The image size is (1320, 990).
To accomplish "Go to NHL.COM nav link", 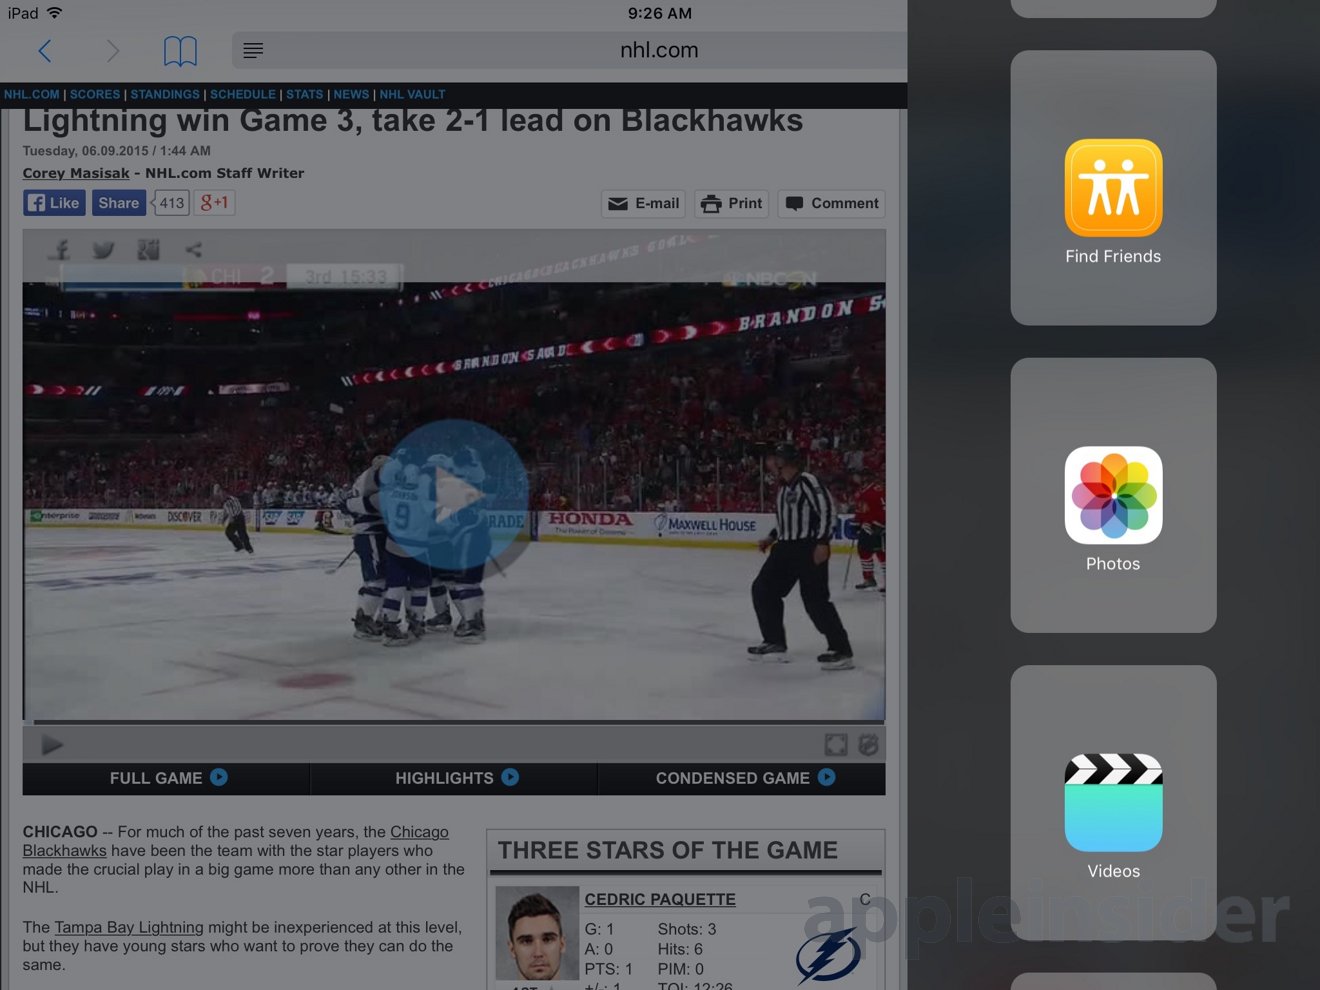I will tap(32, 95).
